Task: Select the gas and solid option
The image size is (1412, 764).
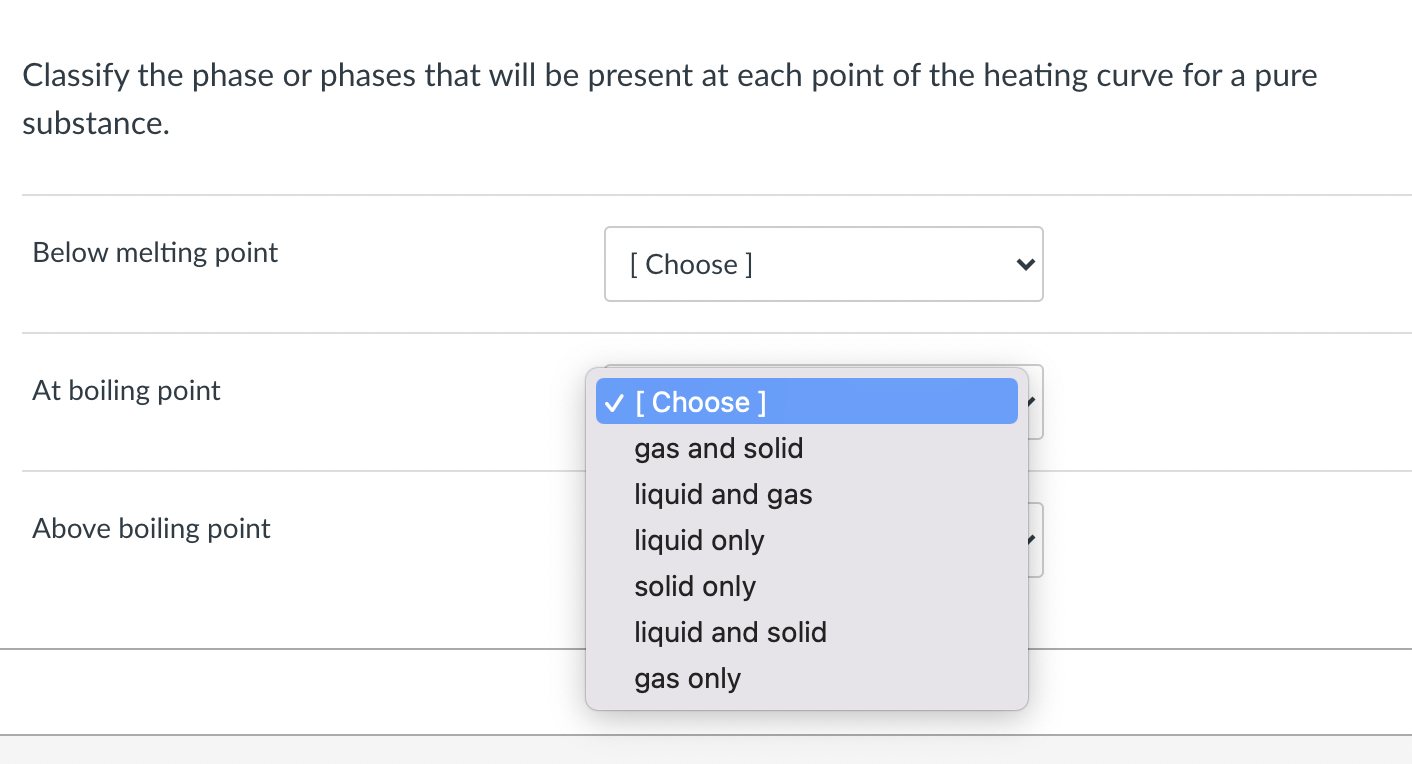Action: pos(718,448)
